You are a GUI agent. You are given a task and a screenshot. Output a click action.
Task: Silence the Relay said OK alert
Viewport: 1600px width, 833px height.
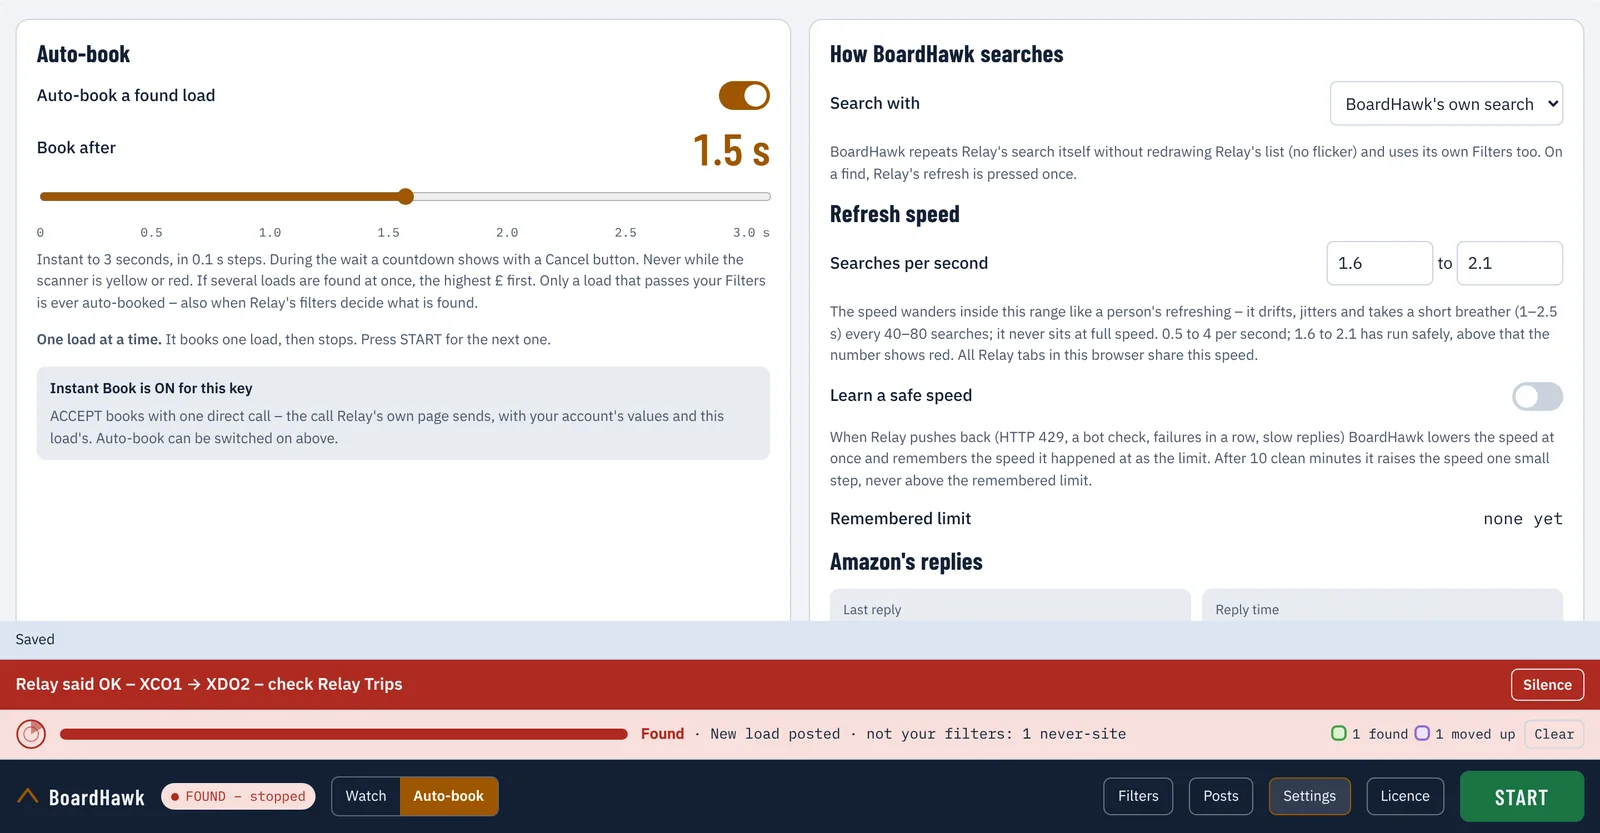point(1547,685)
